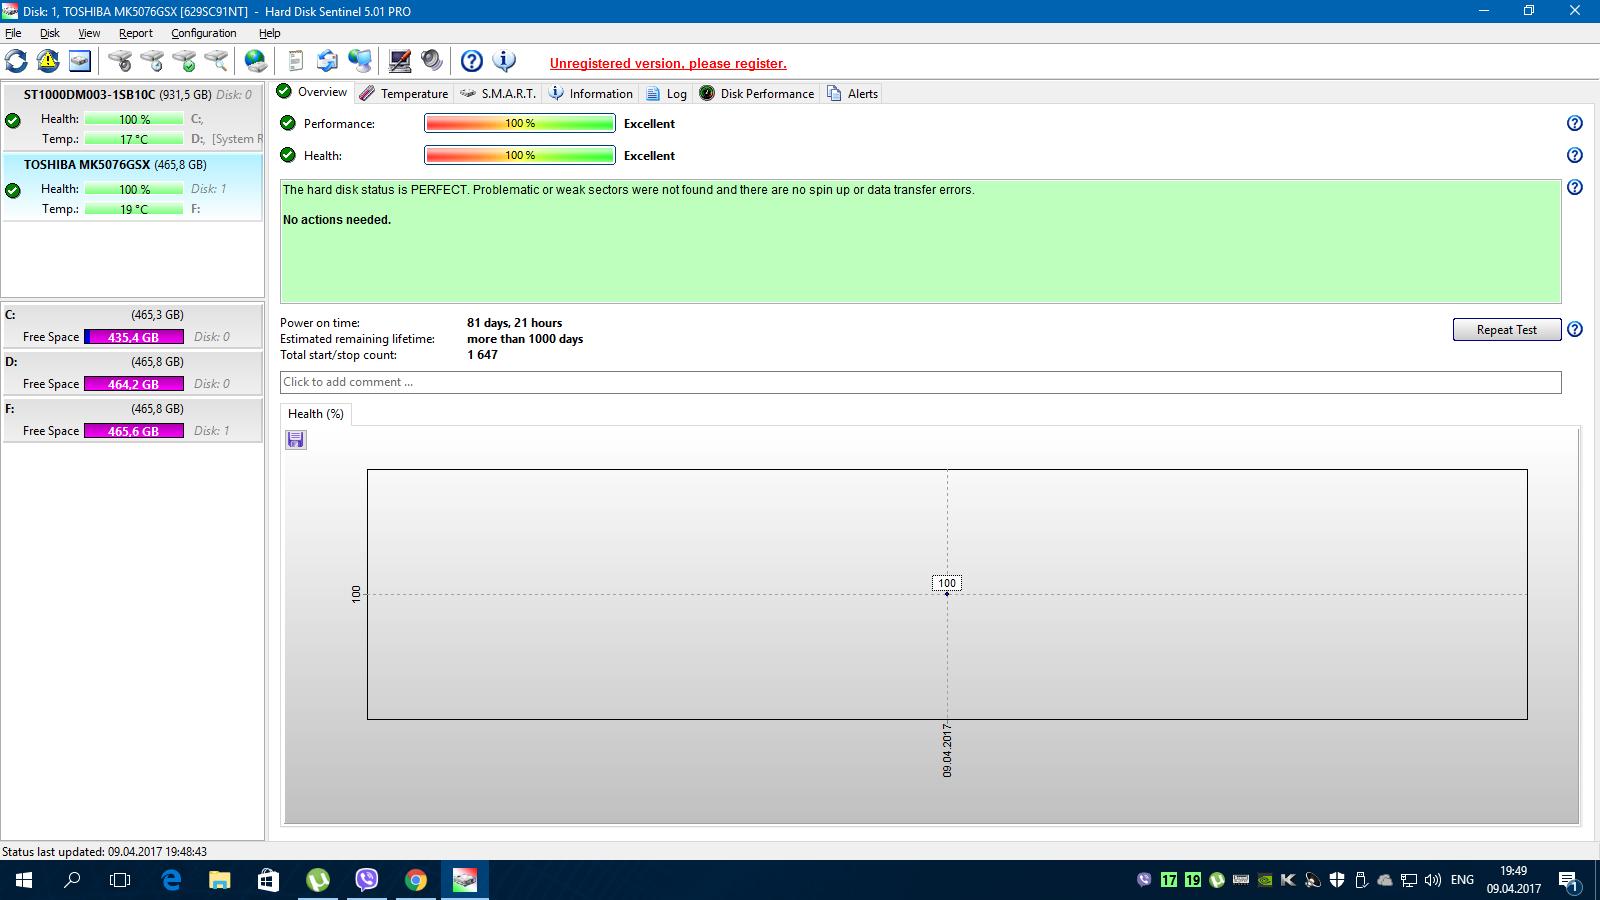Click the Hard Disk Sentinel taskbar button

(x=465, y=880)
